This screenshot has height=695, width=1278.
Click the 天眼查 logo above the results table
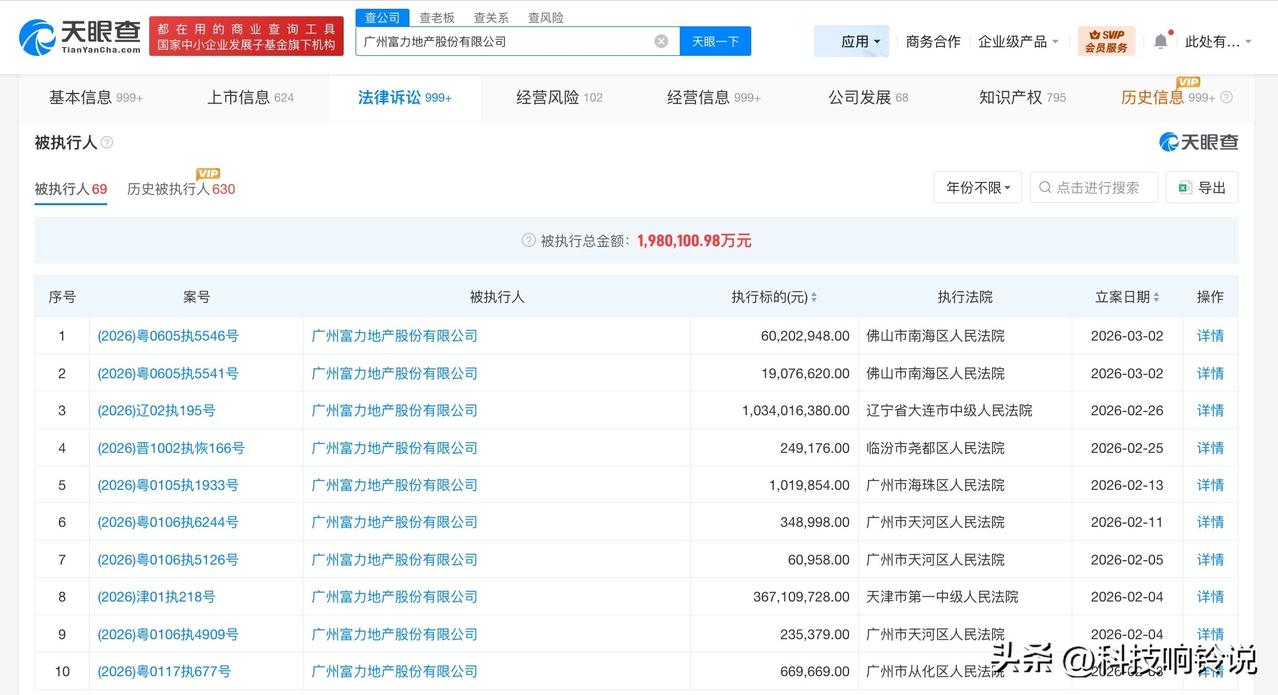[x=1197, y=142]
